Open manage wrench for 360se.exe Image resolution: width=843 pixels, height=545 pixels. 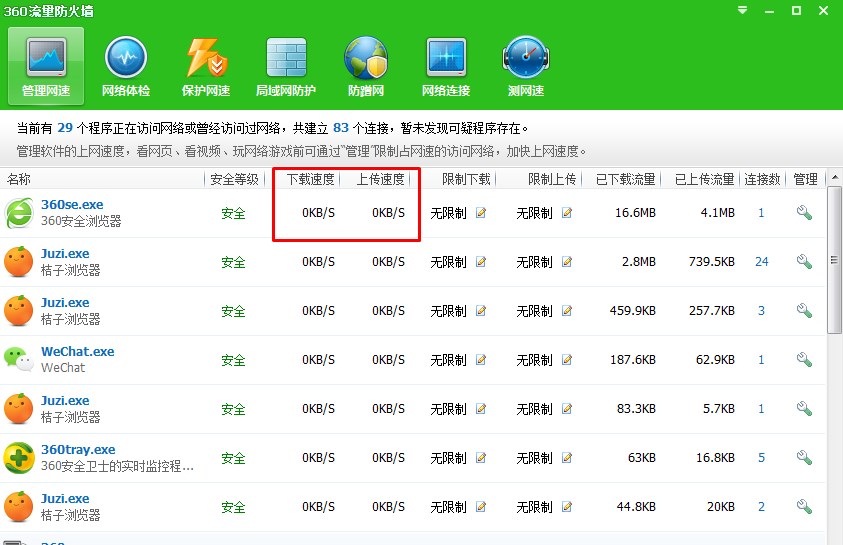[804, 213]
